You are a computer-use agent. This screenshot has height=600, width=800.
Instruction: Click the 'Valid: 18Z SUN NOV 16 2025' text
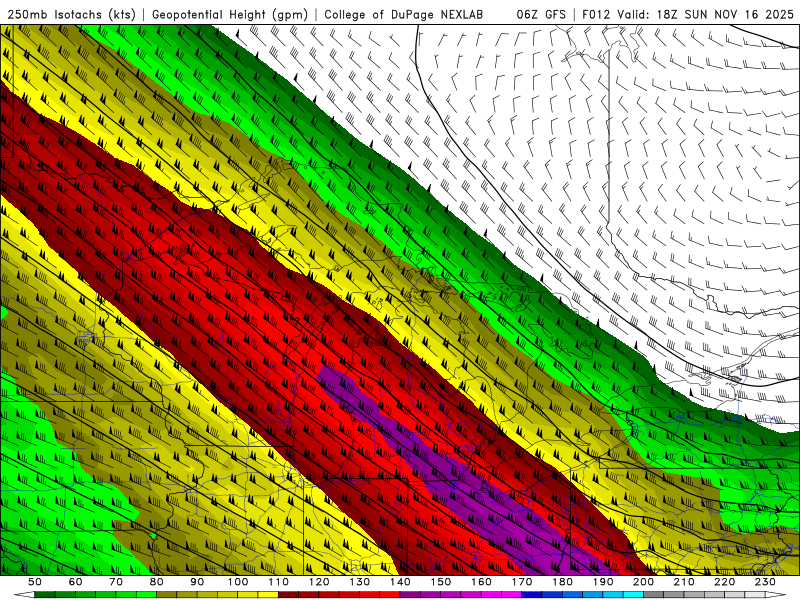[x=706, y=15]
